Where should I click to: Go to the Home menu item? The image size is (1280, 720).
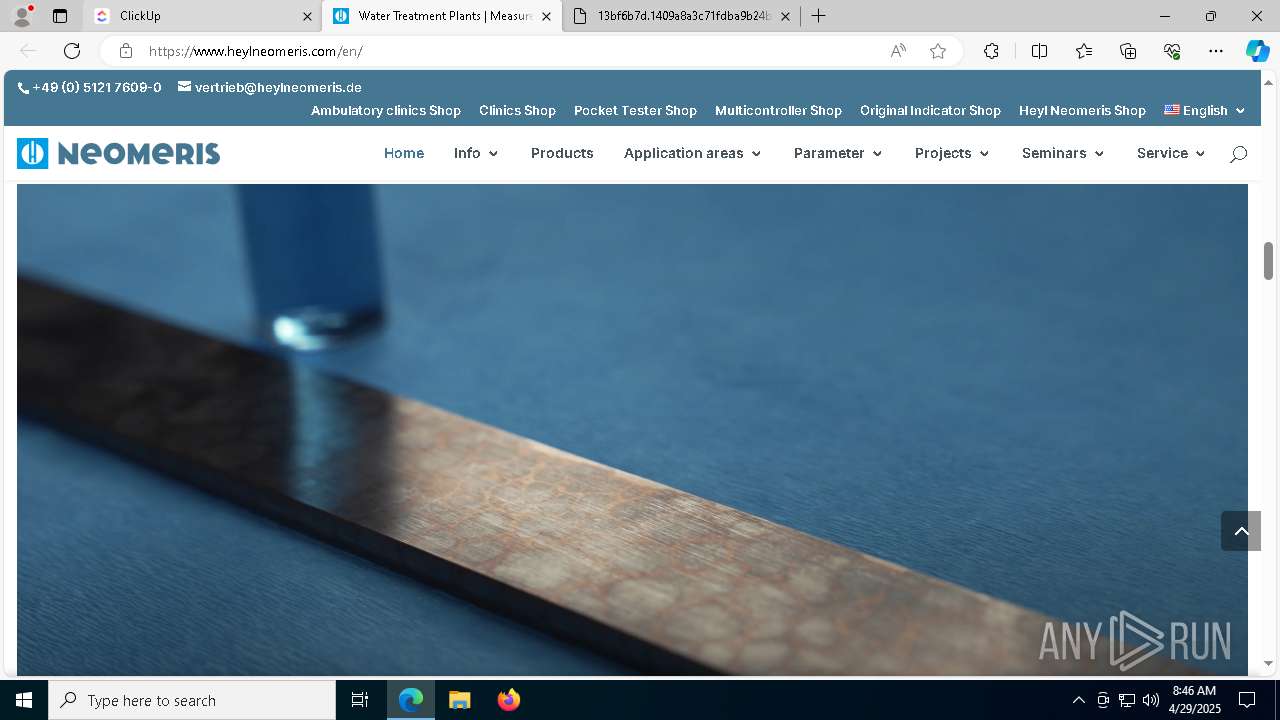coord(404,153)
